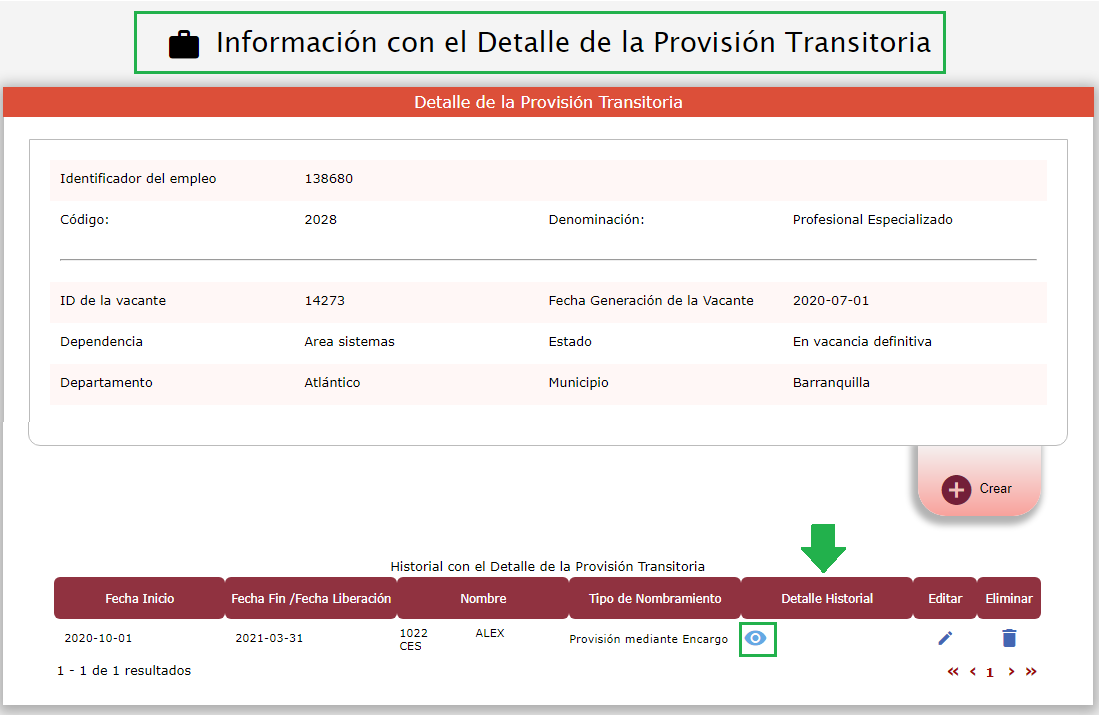Click the briefcase icon in the title

click(x=184, y=44)
